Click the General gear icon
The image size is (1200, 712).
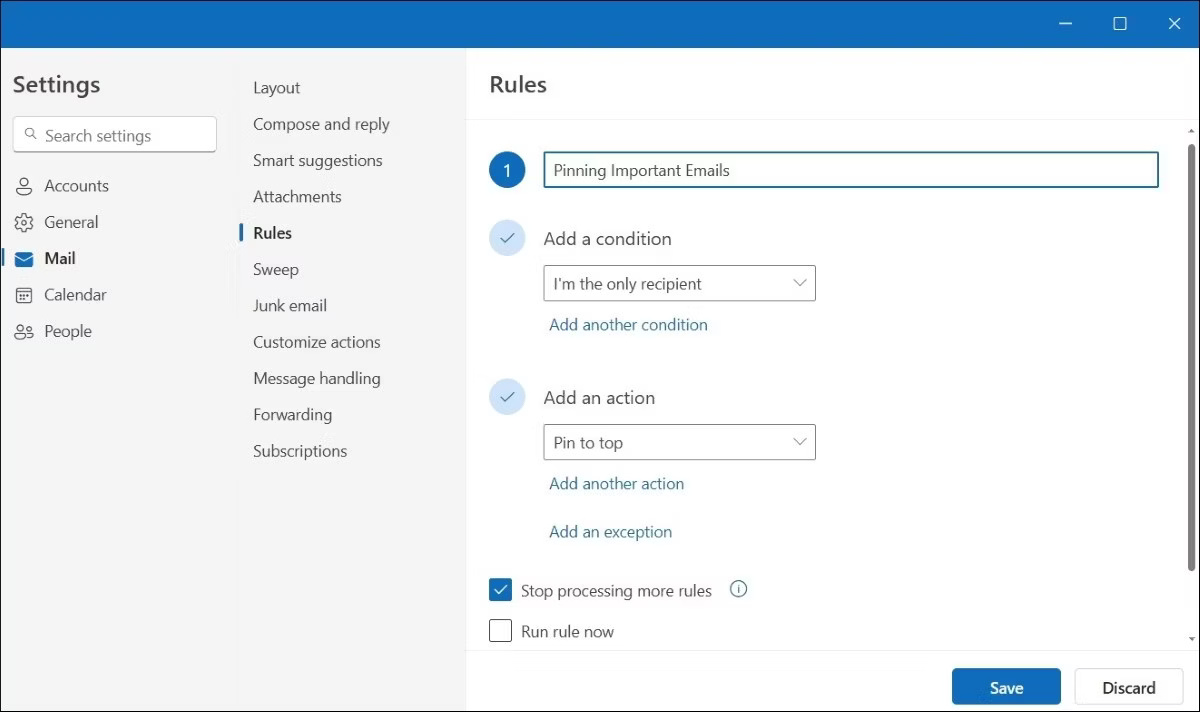coord(24,222)
